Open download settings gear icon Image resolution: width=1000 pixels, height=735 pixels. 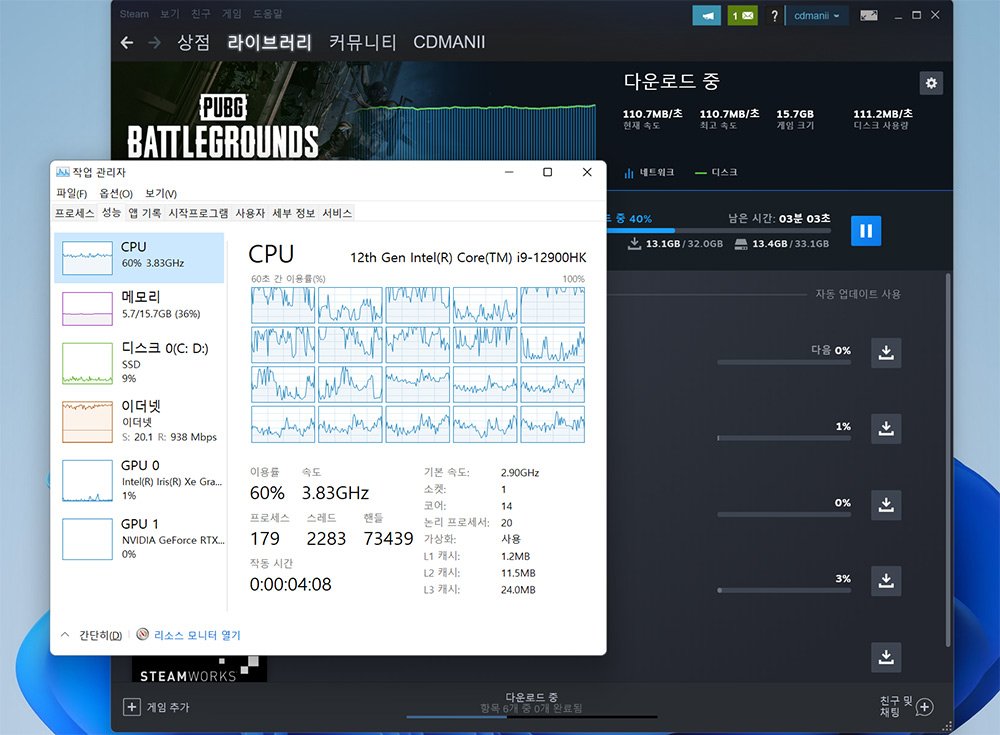pos(931,83)
